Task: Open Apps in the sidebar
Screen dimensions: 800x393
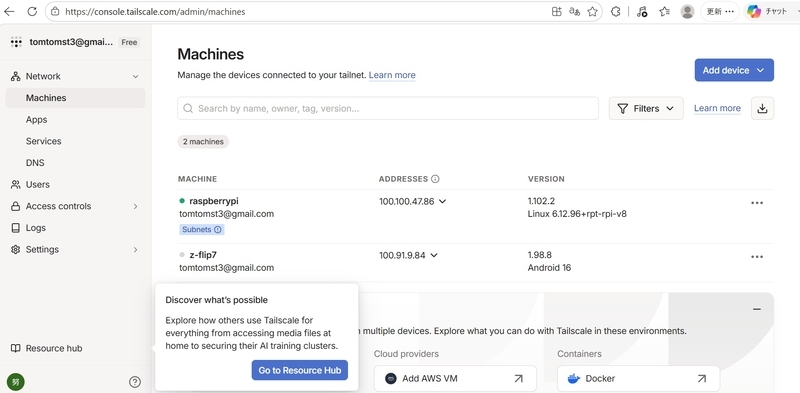Action: (36, 119)
